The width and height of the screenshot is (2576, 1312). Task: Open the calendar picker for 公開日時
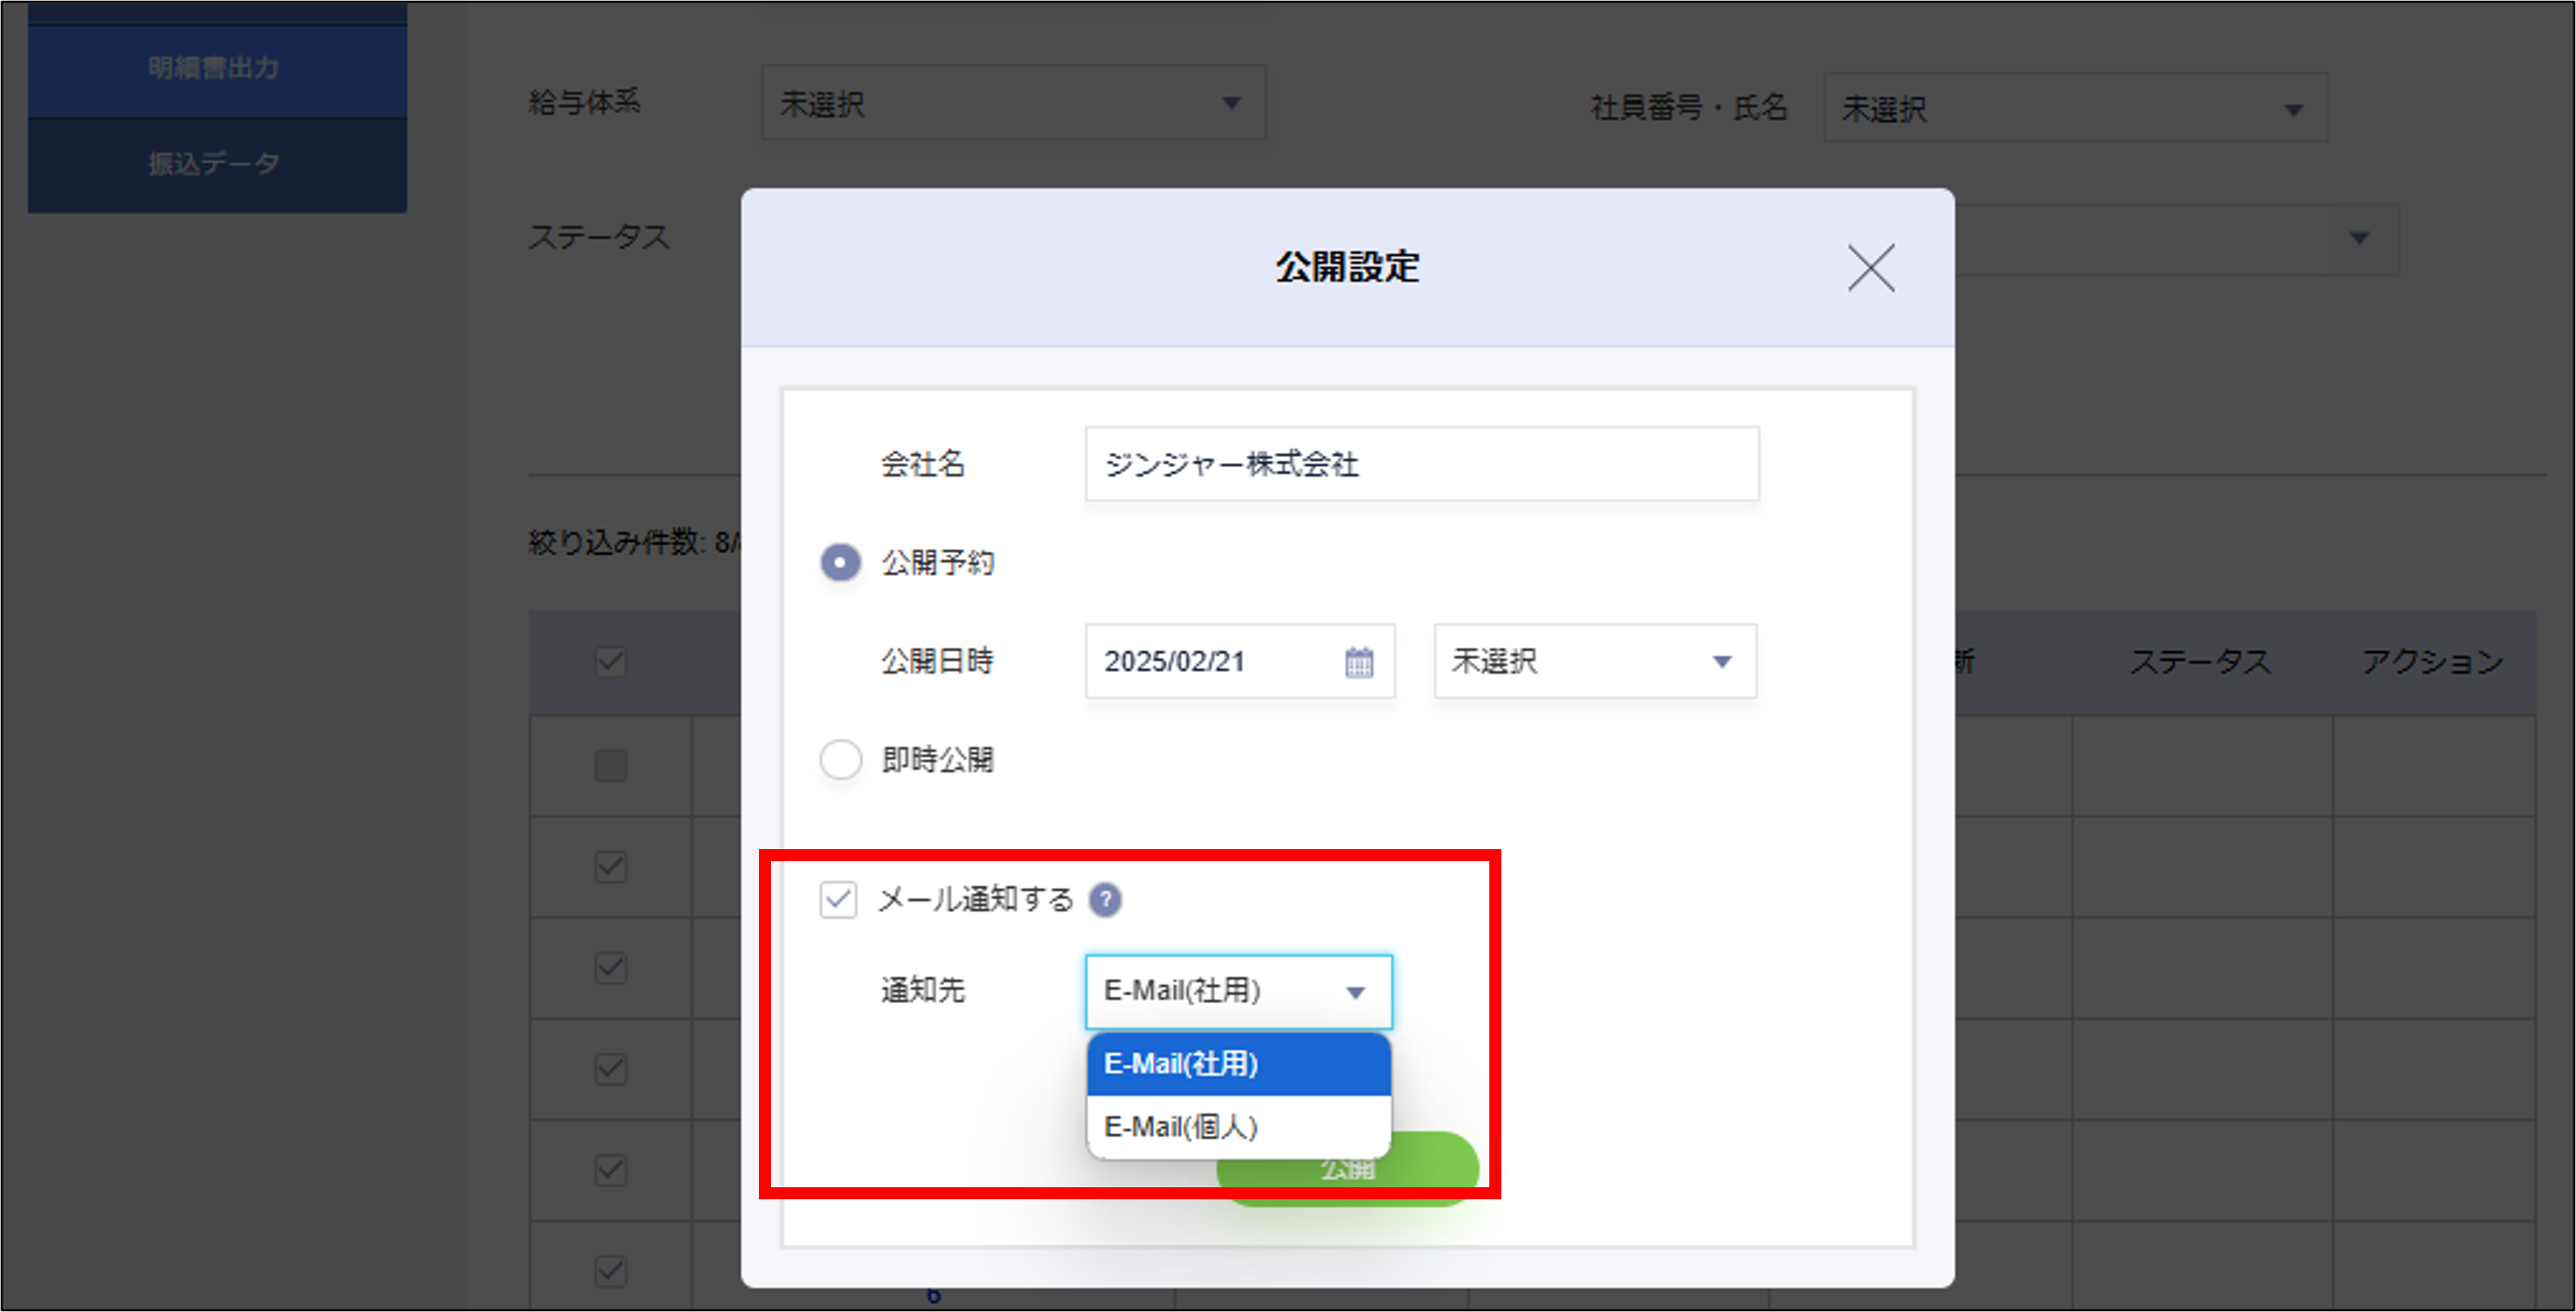[x=1356, y=662]
